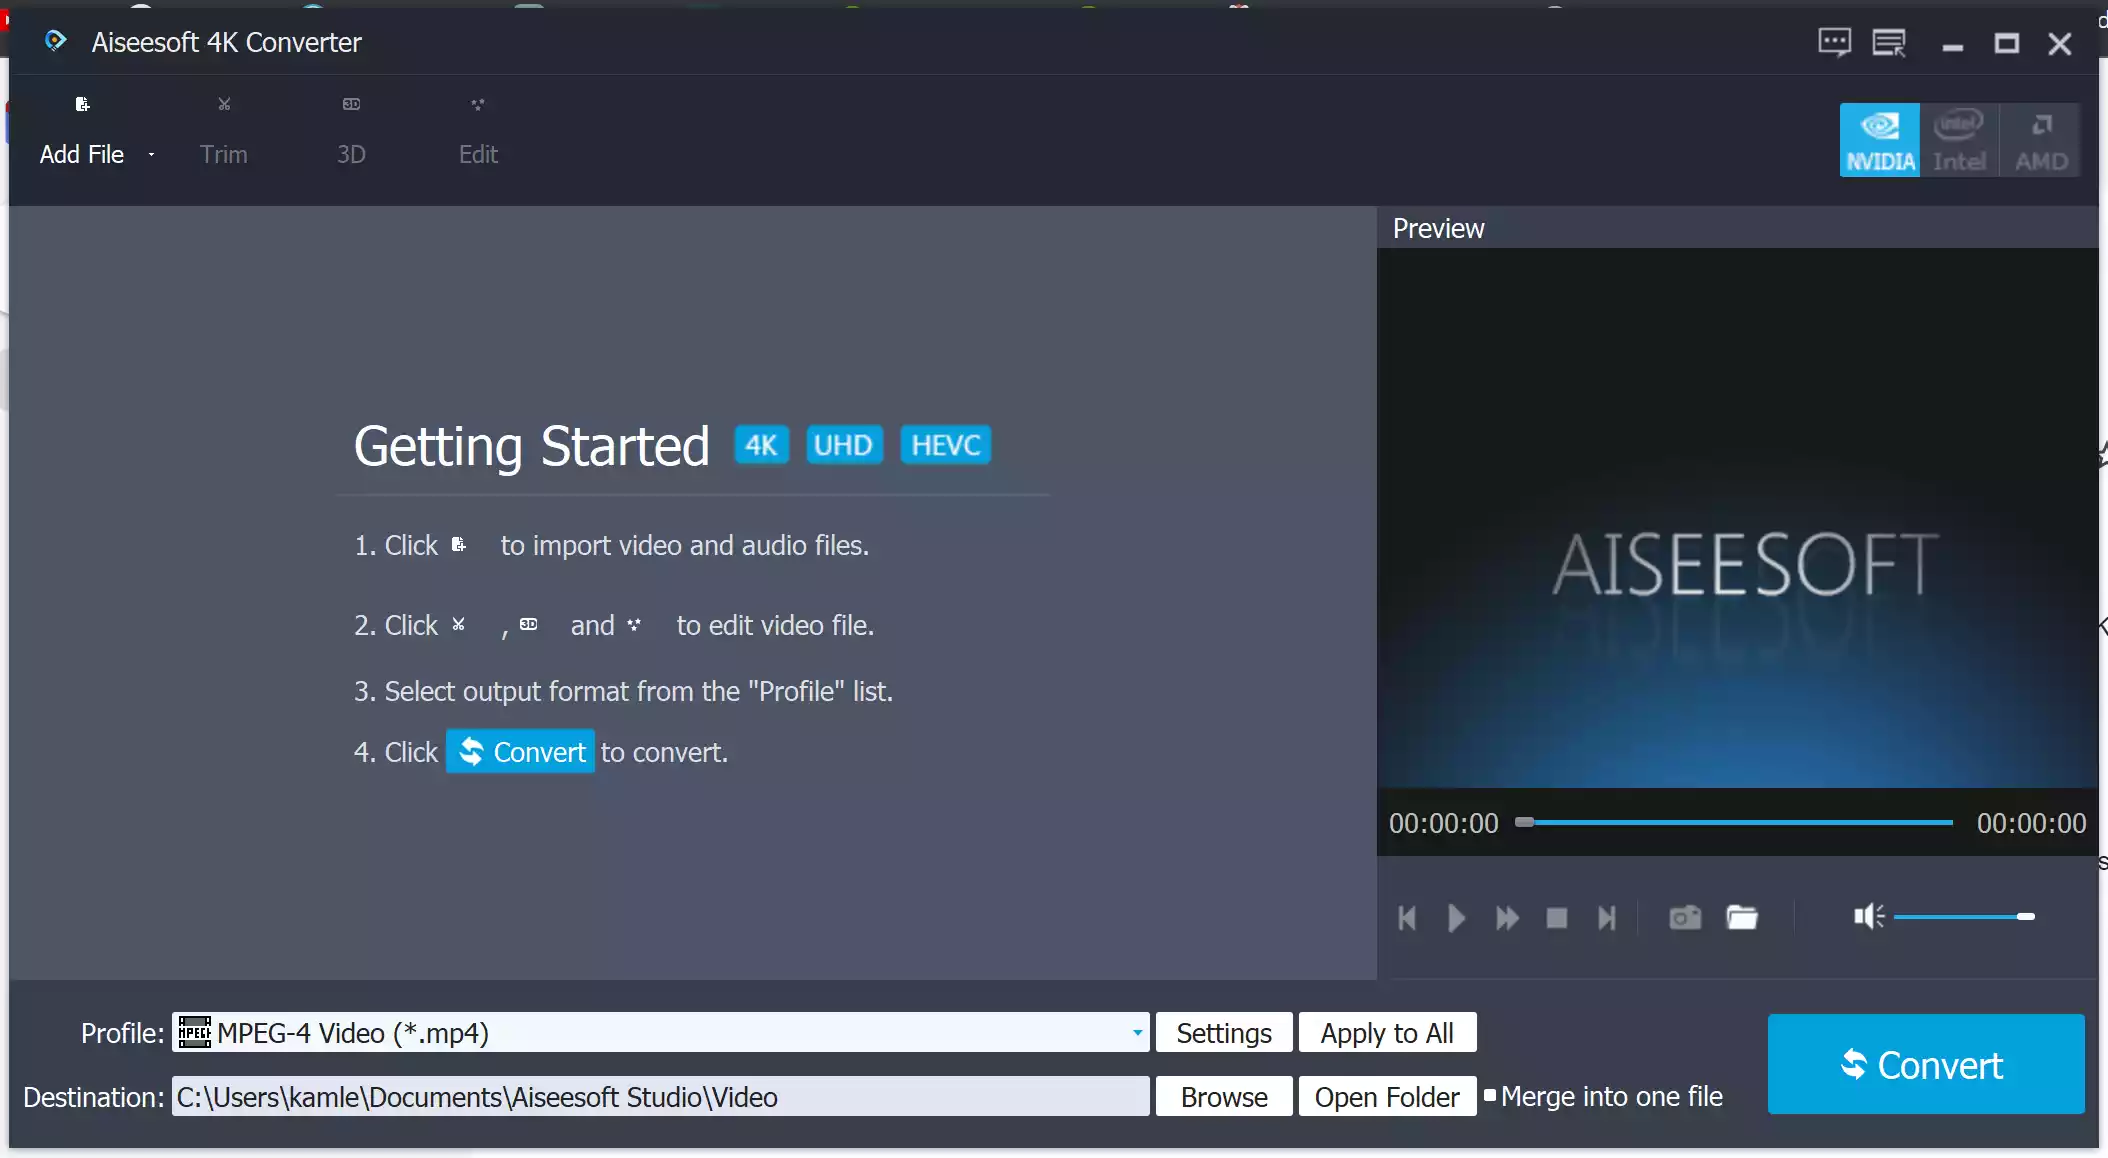Fast forward the preview

click(1507, 918)
